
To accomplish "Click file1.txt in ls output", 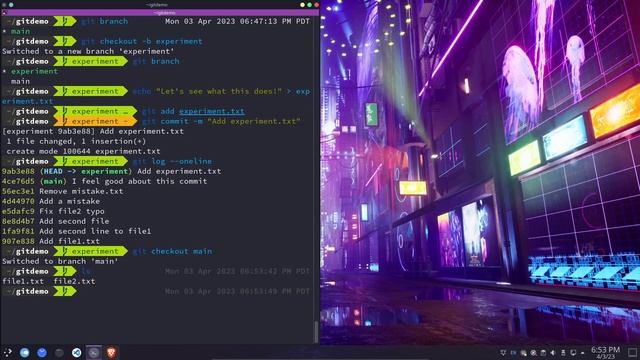I will coord(23,281).
